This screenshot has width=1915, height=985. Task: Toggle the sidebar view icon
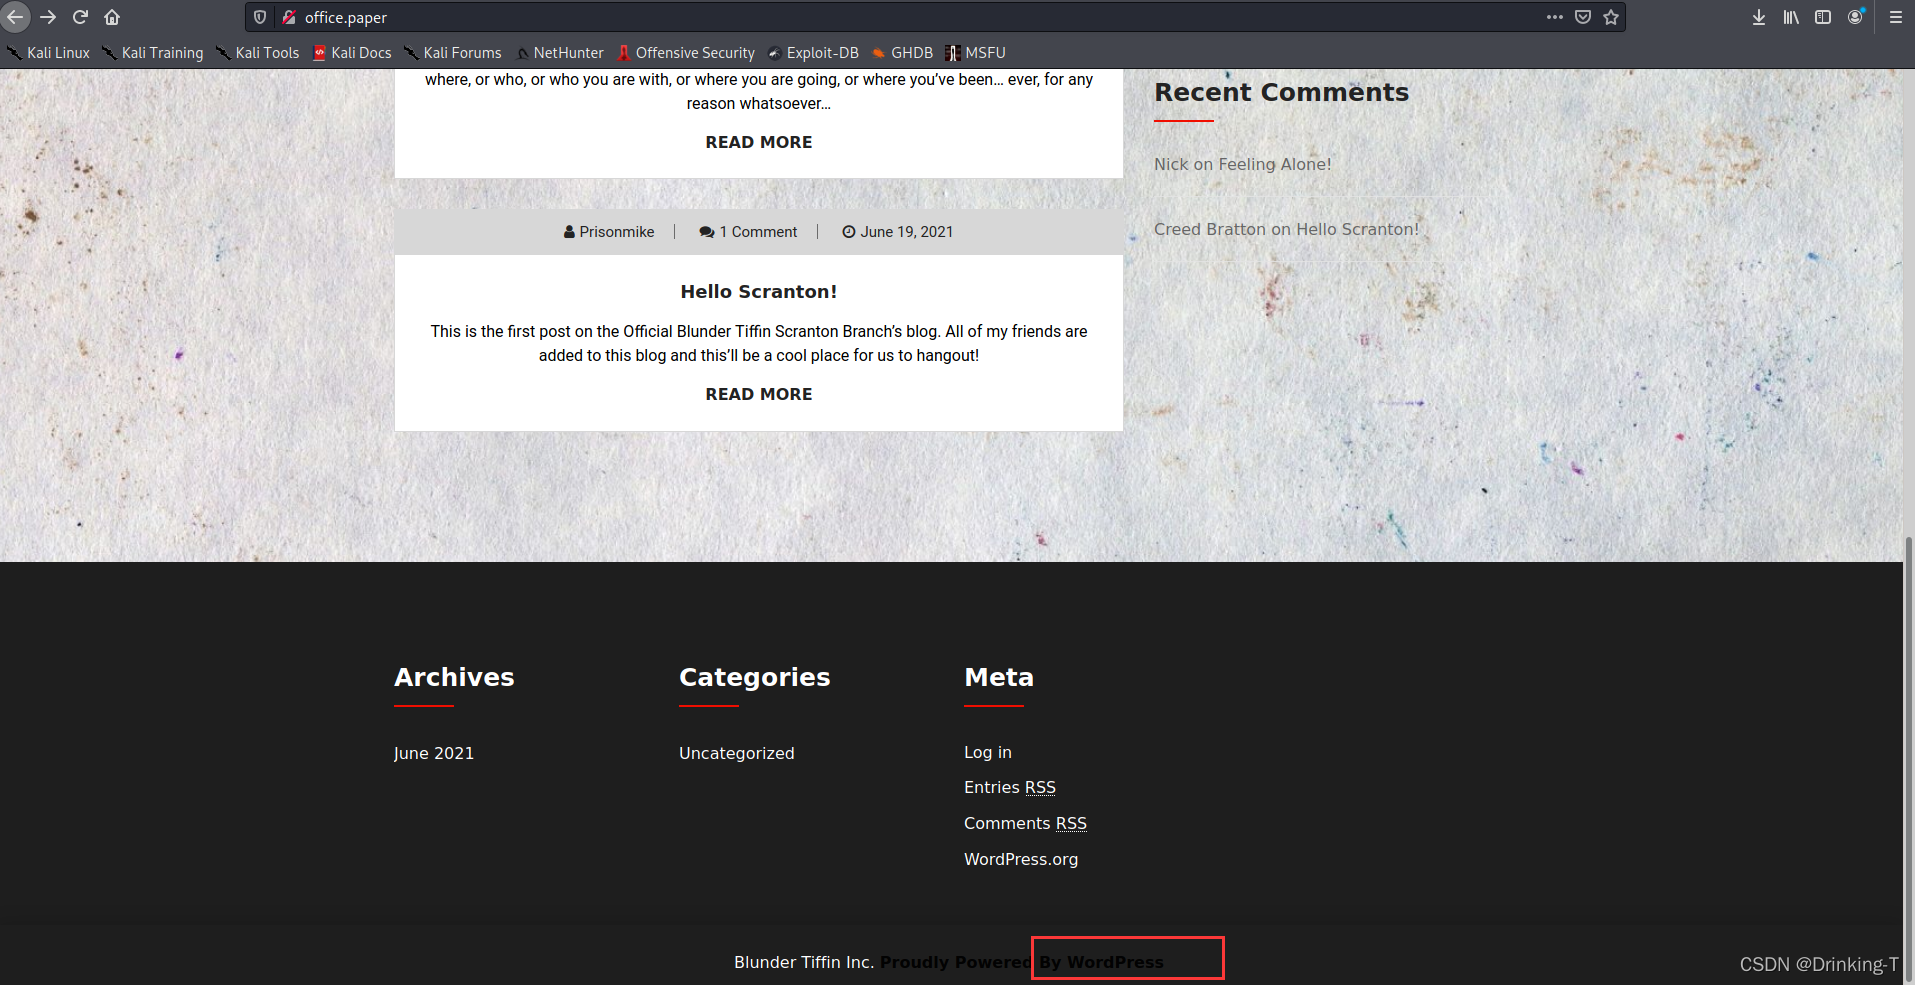(x=1823, y=17)
